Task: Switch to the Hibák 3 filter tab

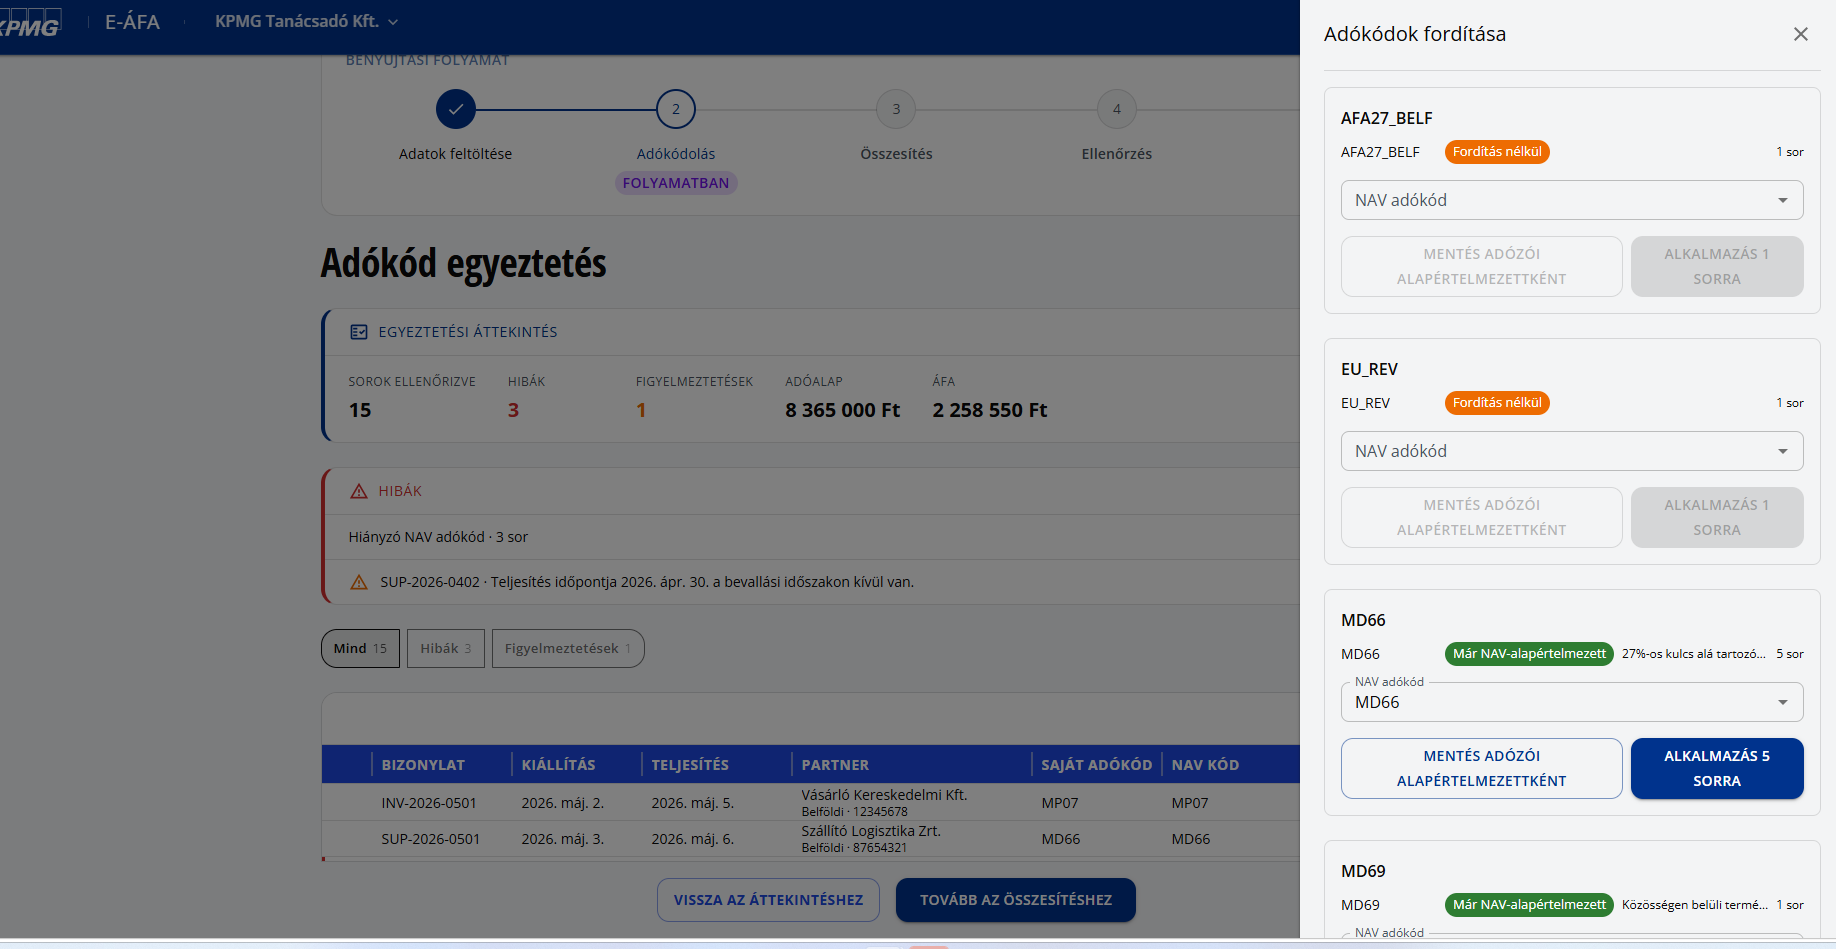Action: click(446, 648)
